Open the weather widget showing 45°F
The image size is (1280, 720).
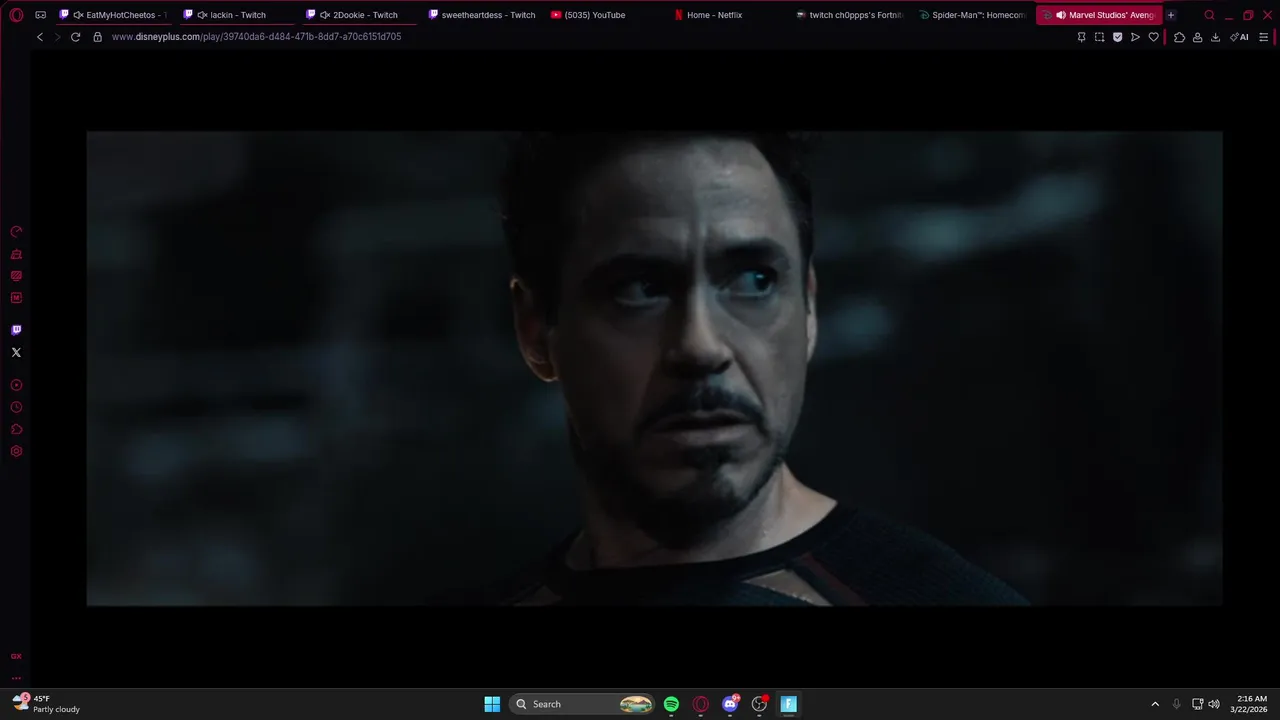(x=46, y=704)
